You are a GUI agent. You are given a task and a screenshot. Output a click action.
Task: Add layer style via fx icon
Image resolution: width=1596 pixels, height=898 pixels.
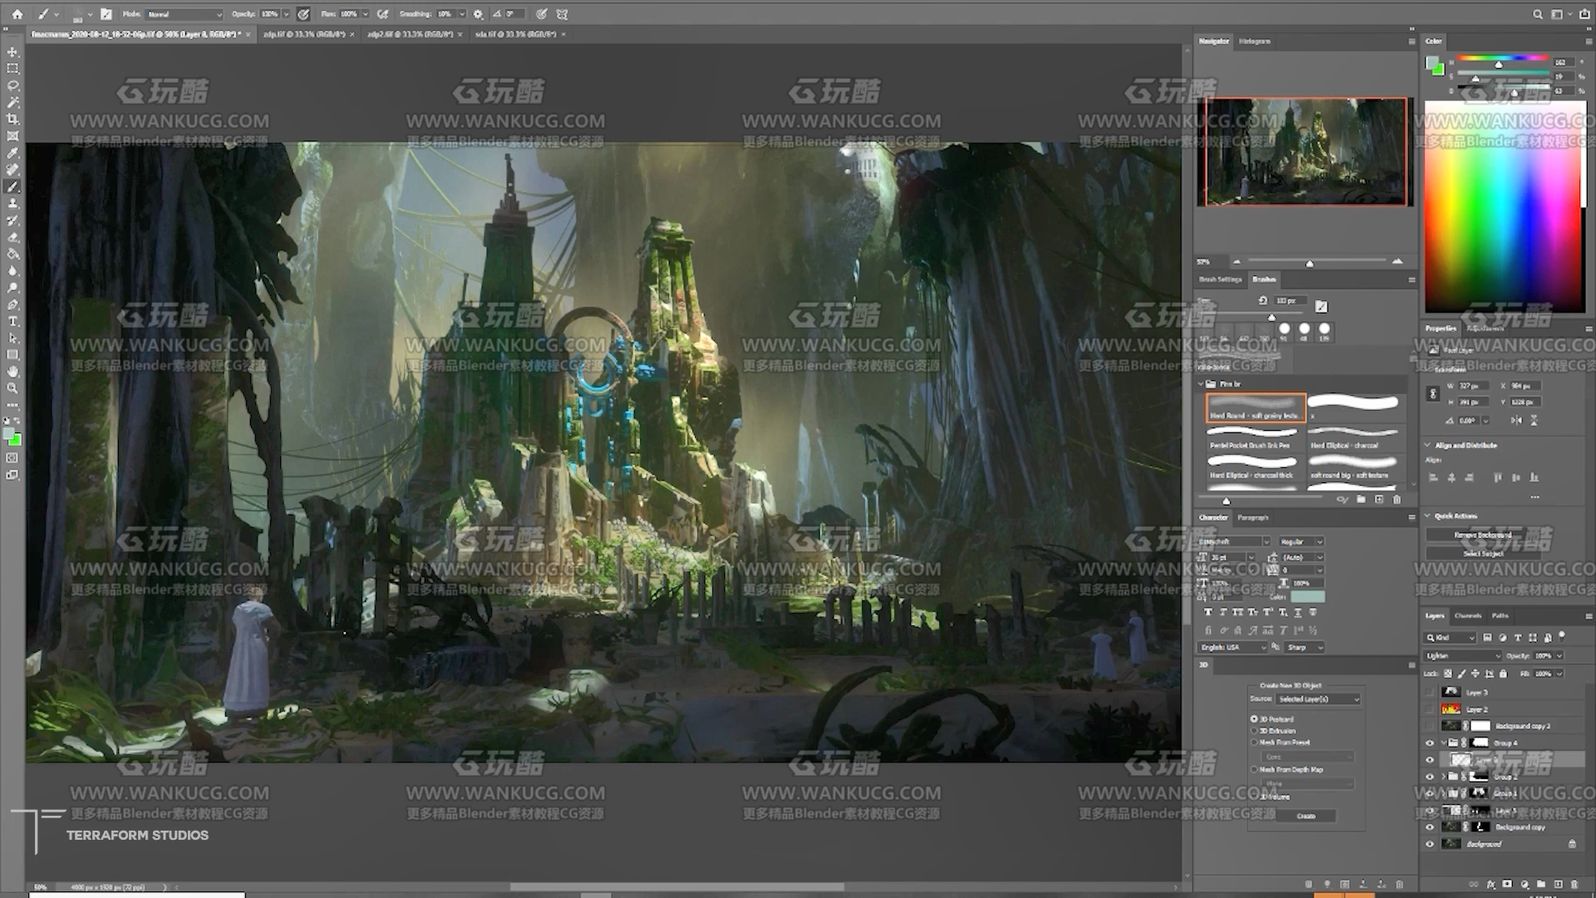click(x=1491, y=884)
